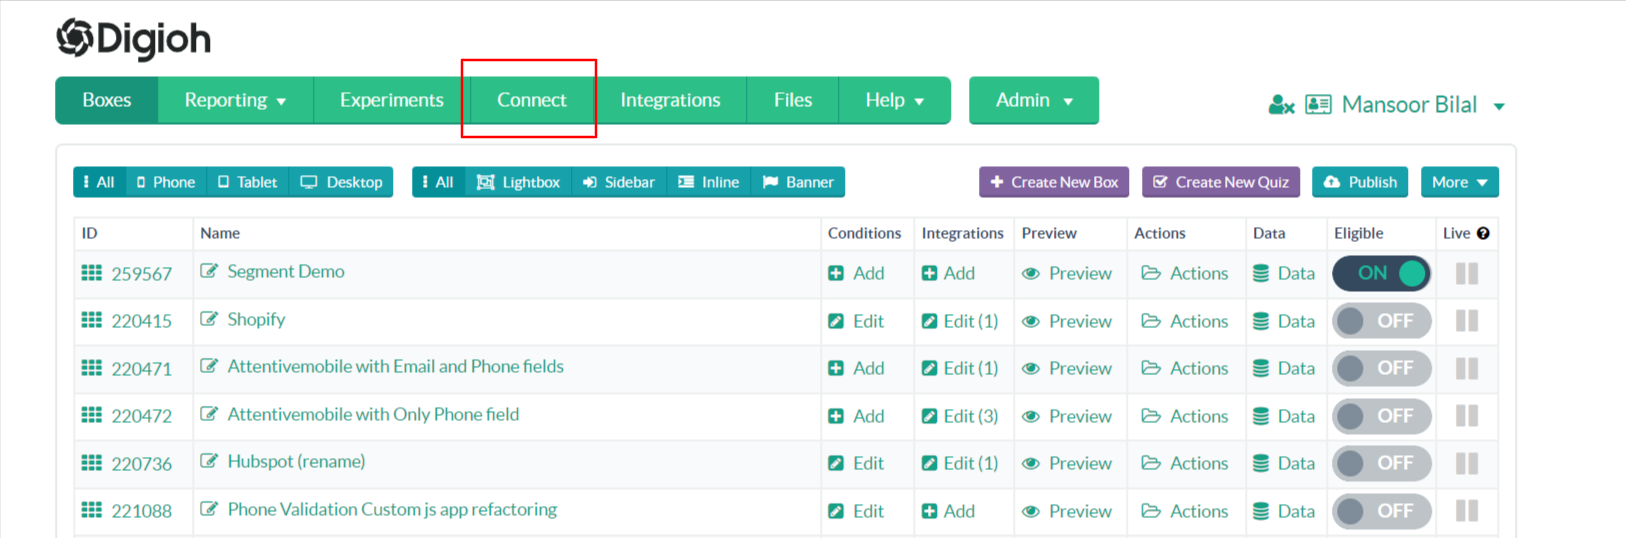The width and height of the screenshot is (1626, 538).
Task: Open the Reporting dropdown menu
Action: (x=235, y=100)
